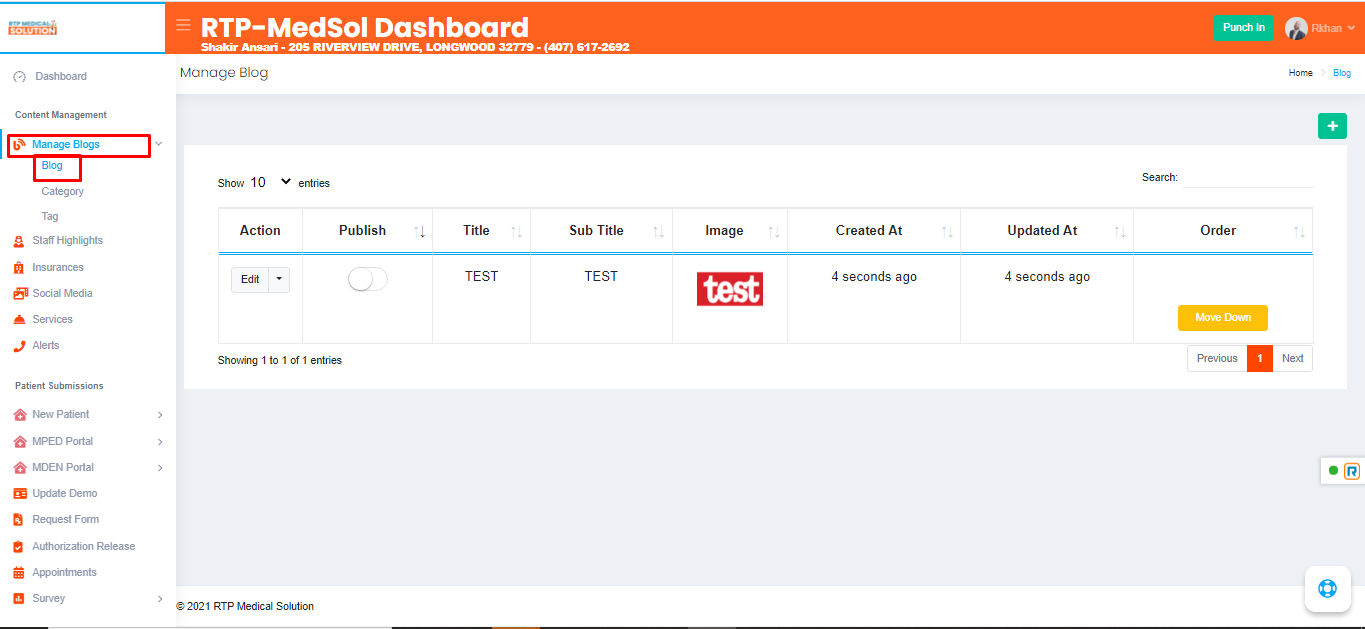Click the New Patient home icon
Image resolution: width=1365 pixels, height=629 pixels.
[19, 415]
